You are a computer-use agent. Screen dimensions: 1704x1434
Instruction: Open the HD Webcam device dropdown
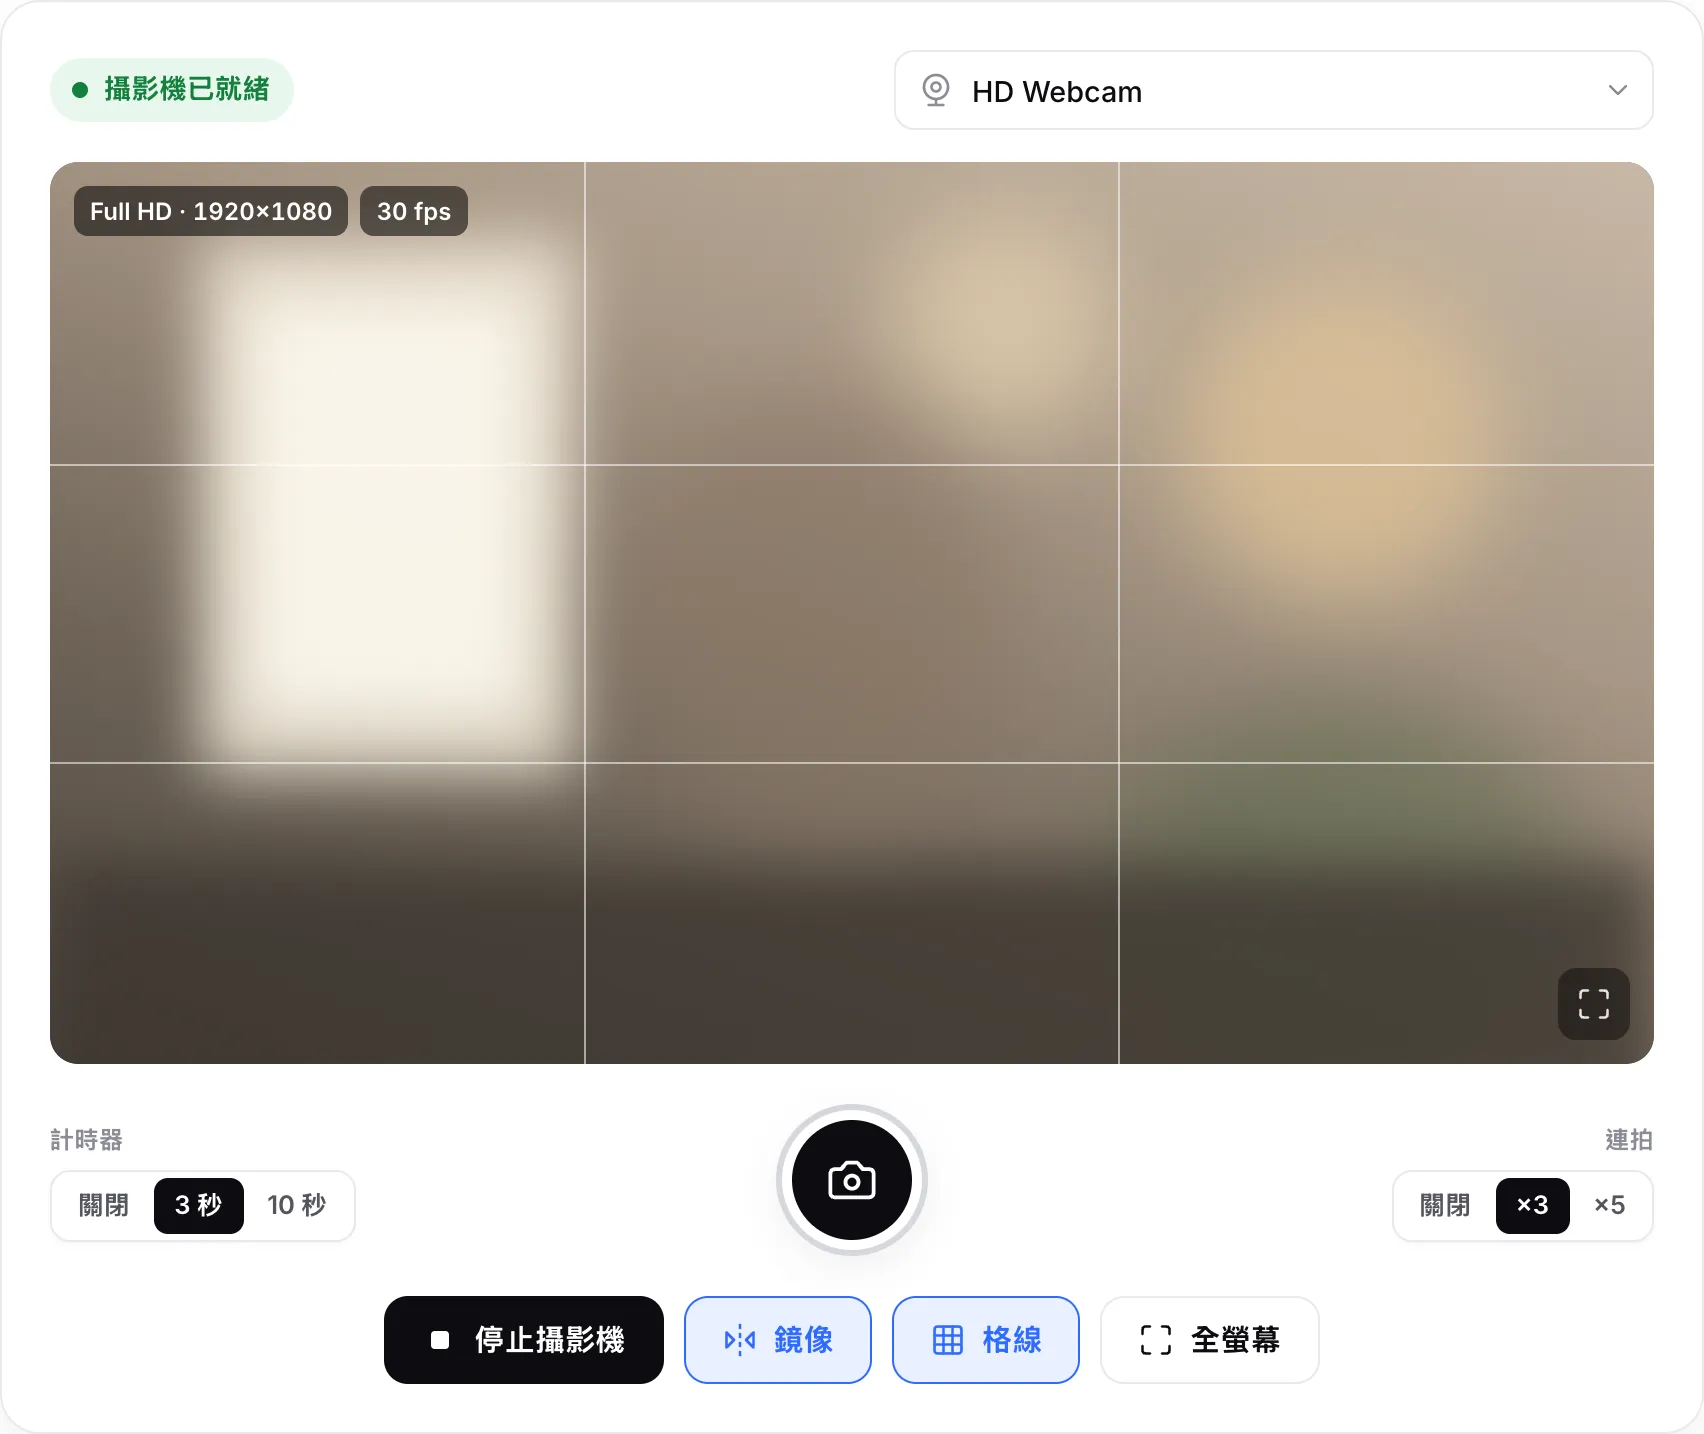click(1273, 90)
